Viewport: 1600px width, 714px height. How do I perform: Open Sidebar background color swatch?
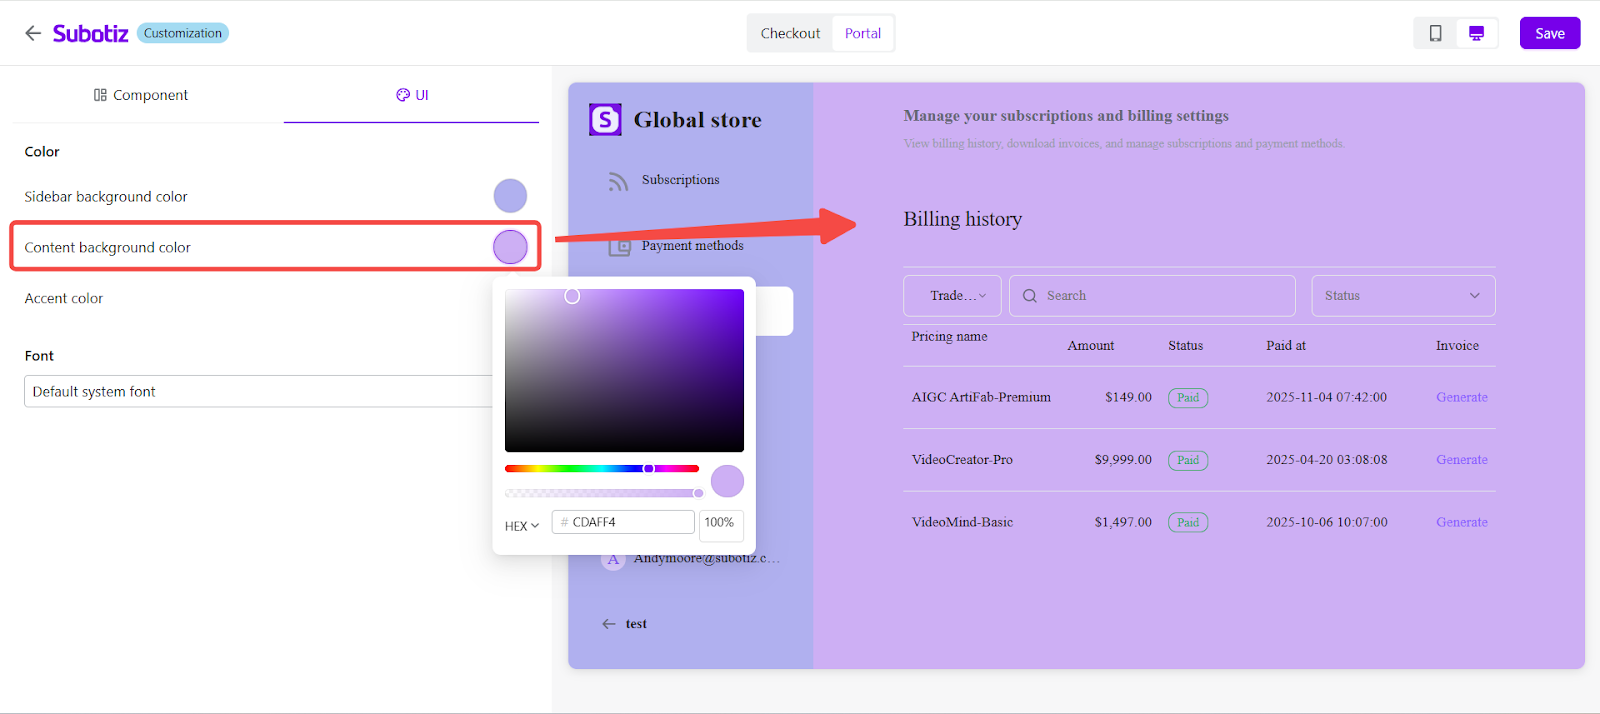click(510, 196)
